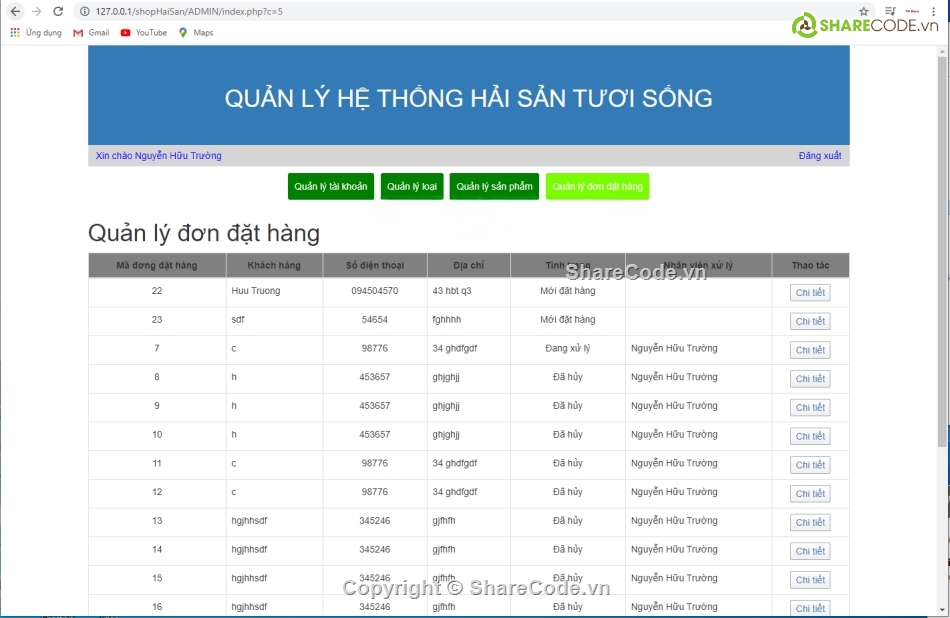This screenshot has width=950, height=618.
Task: View Chi tiết for order 14
Action: (x=810, y=551)
